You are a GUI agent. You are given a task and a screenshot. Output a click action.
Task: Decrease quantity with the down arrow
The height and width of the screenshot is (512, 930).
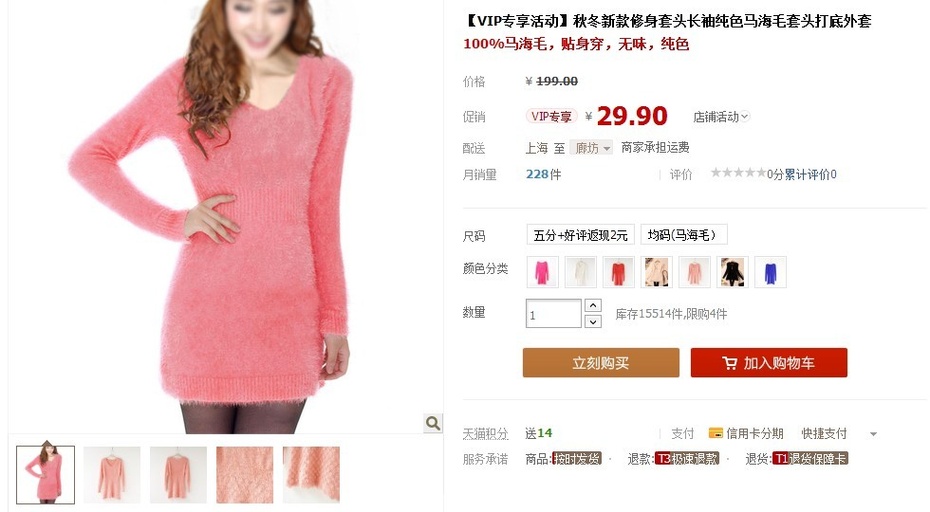pyautogui.click(x=593, y=322)
